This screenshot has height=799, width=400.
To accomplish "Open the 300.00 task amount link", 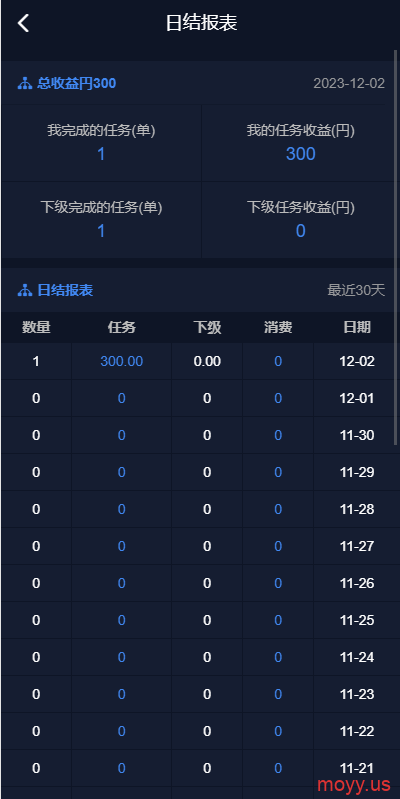I will (122, 361).
